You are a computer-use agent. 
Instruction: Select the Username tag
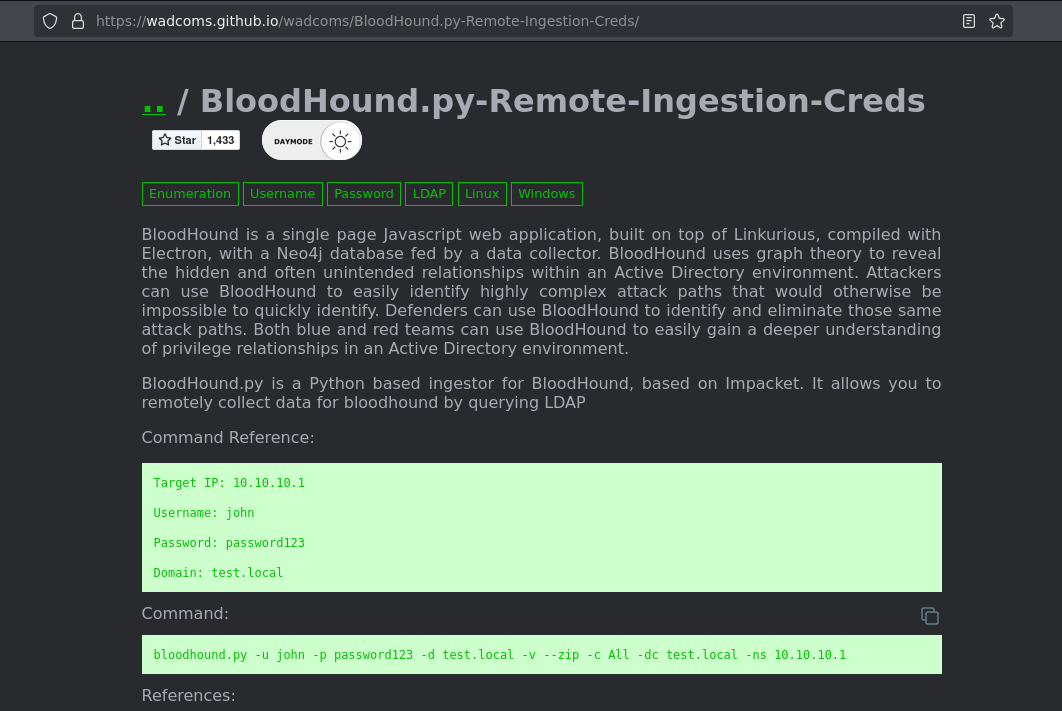click(282, 194)
